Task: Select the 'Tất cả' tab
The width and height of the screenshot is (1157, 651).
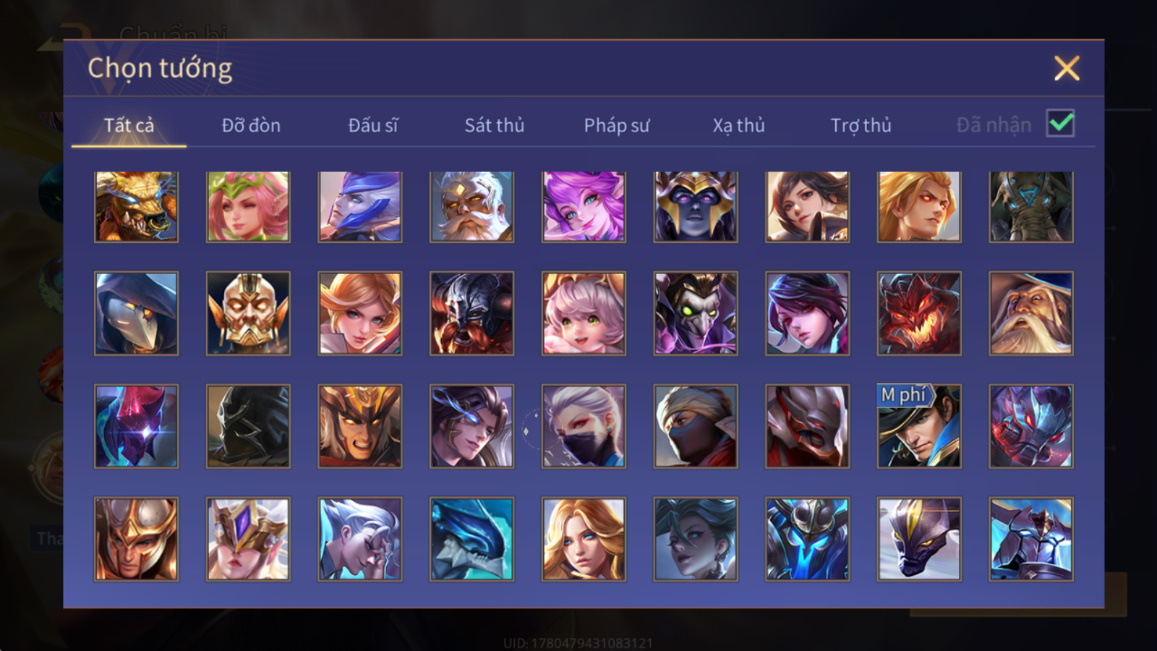Action: [x=129, y=125]
